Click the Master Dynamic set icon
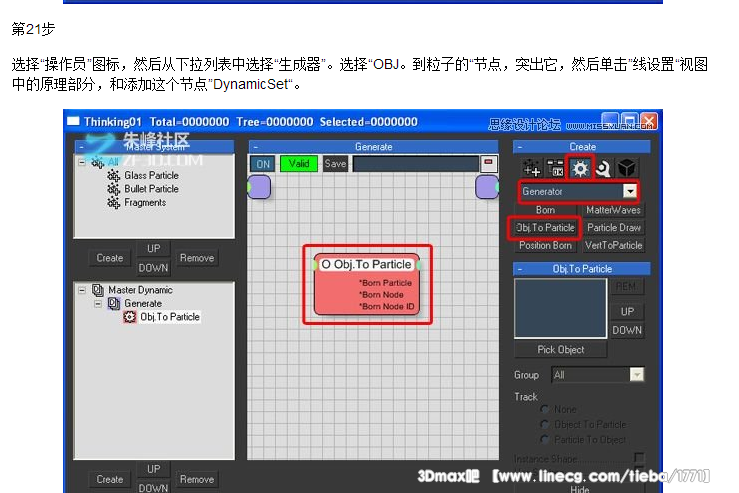The image size is (739, 493). [98, 290]
